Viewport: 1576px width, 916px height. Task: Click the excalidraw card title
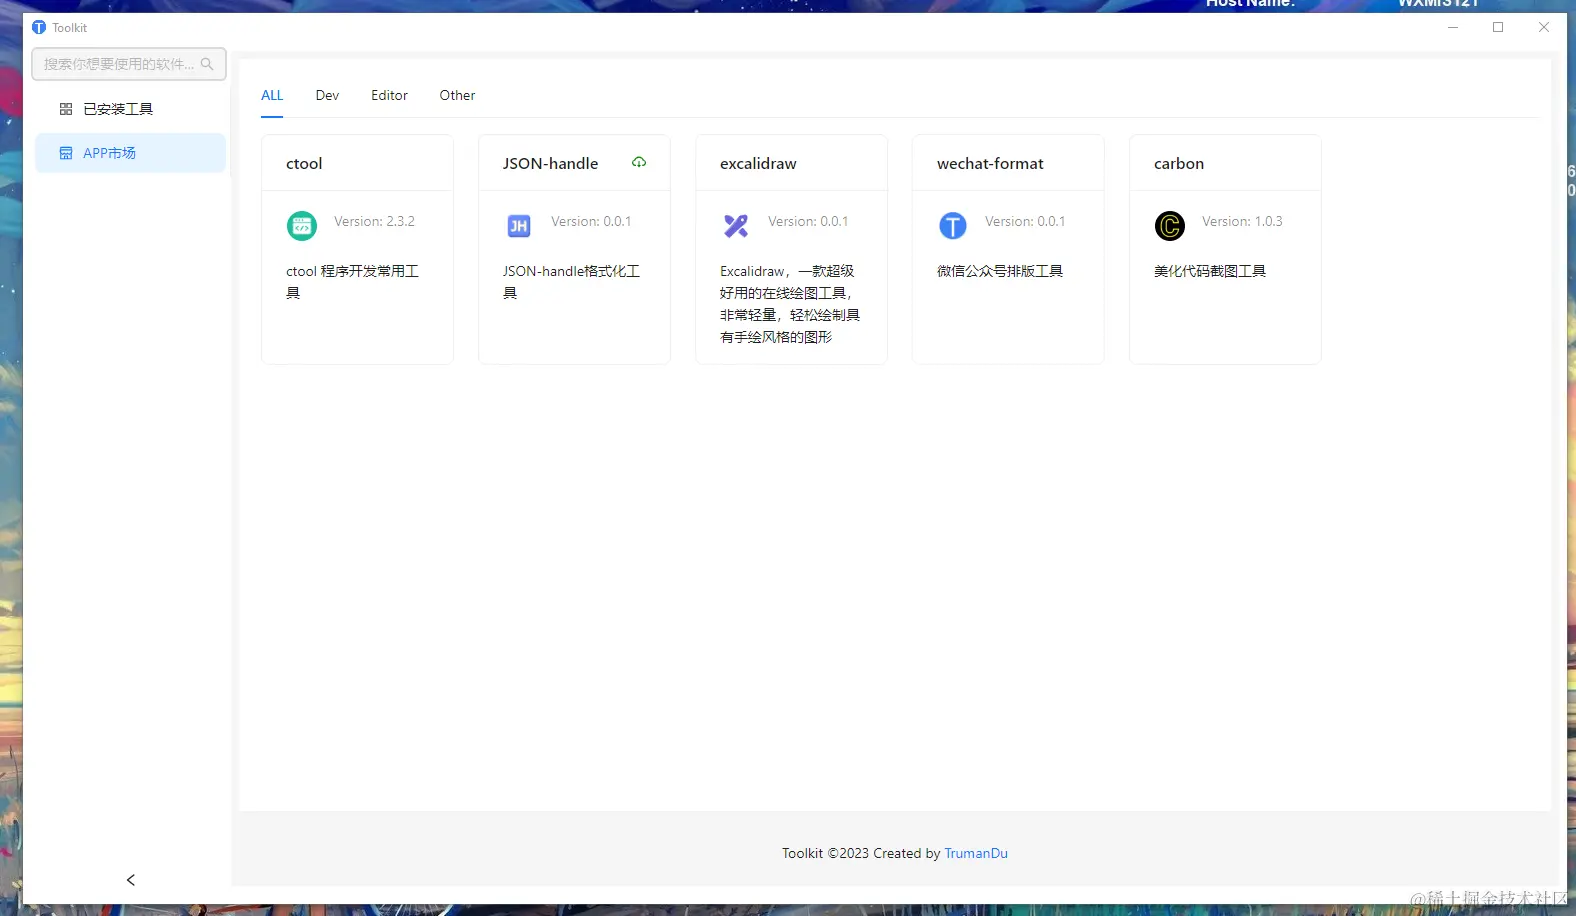758,164
